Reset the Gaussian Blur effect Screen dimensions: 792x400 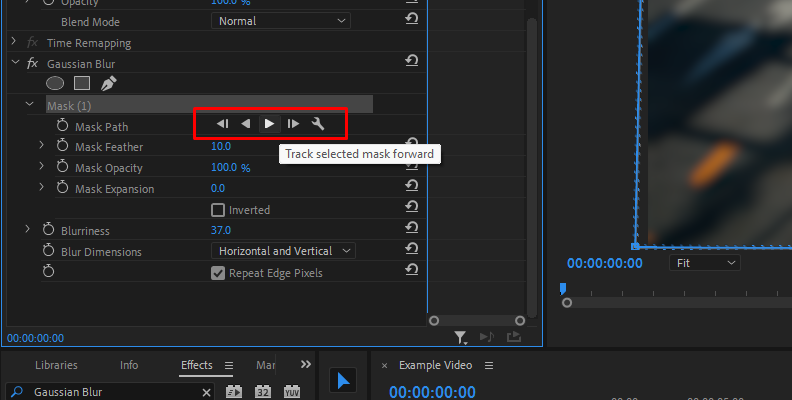412,61
